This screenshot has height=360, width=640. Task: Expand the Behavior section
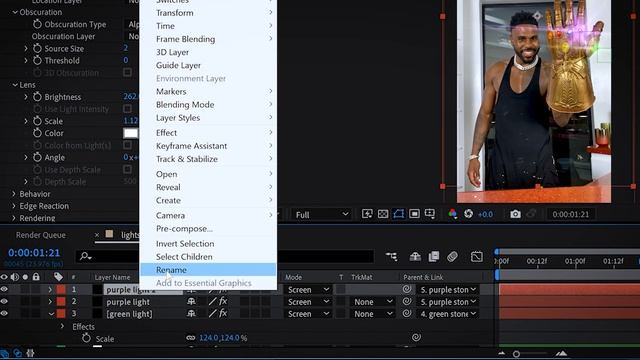point(14,194)
